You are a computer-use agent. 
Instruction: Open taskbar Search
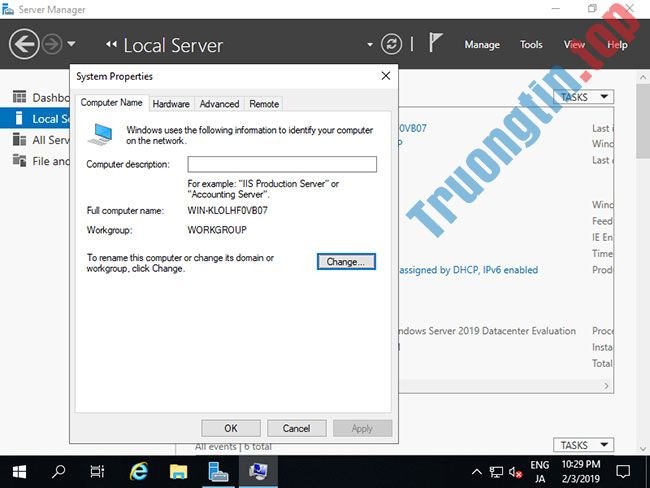coord(58,471)
